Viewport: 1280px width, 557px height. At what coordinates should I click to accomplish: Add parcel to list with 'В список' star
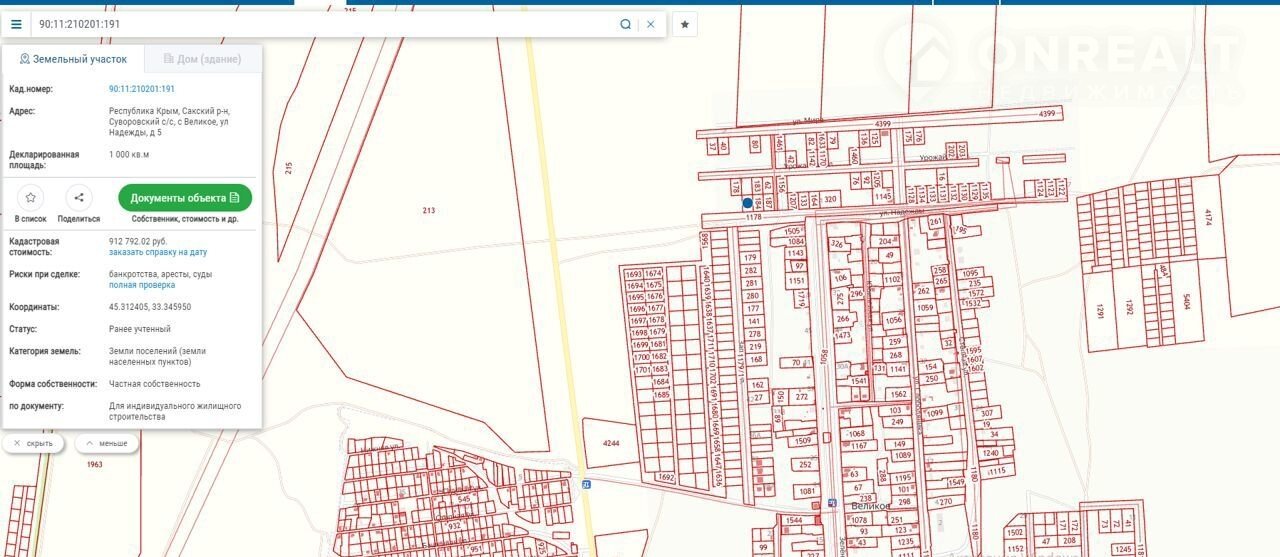[31, 198]
